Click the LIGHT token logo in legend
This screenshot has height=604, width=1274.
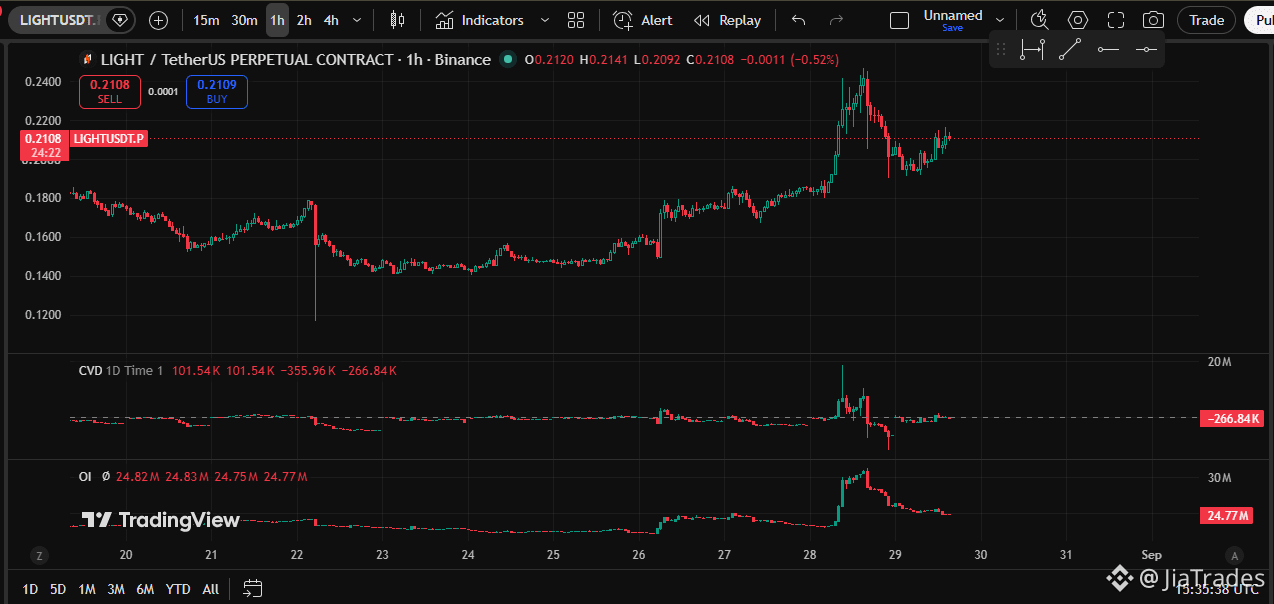point(87,60)
